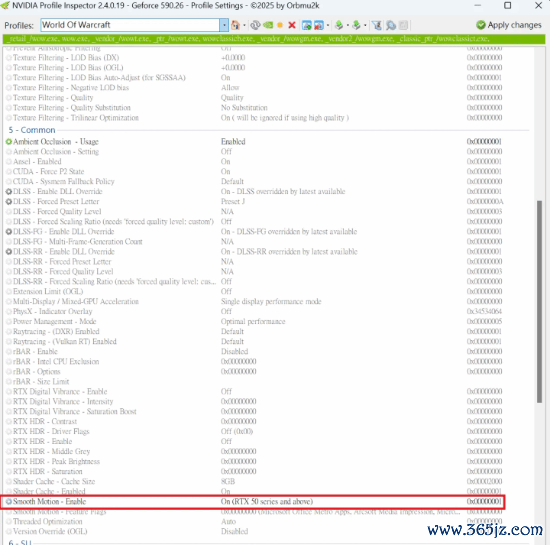Click the magnifier scan profiles icon
550x545 pixels.
391,25
